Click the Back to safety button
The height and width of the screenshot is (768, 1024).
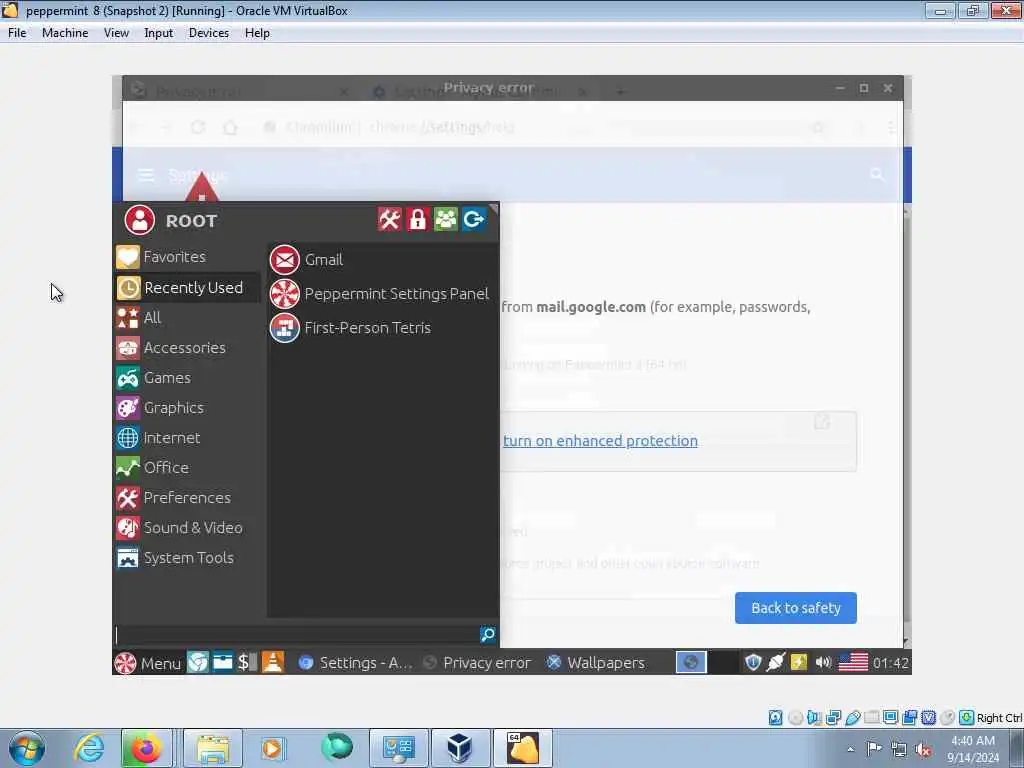(795, 608)
